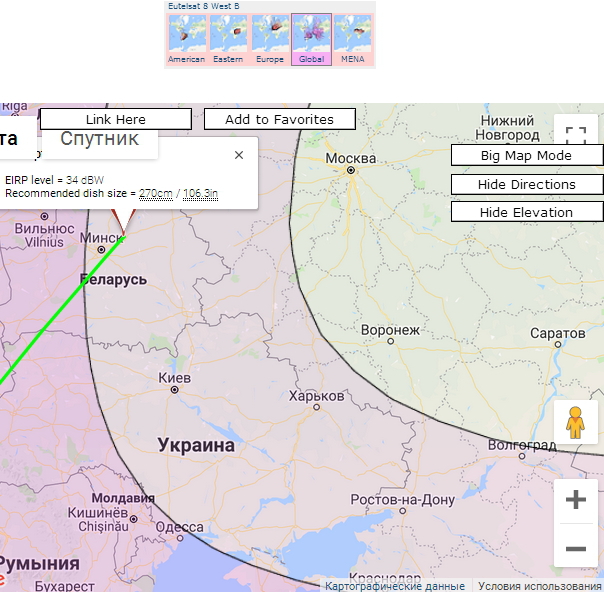This screenshot has height=592, width=604.
Task: Click the Харьков city marker
Action: coord(317,407)
